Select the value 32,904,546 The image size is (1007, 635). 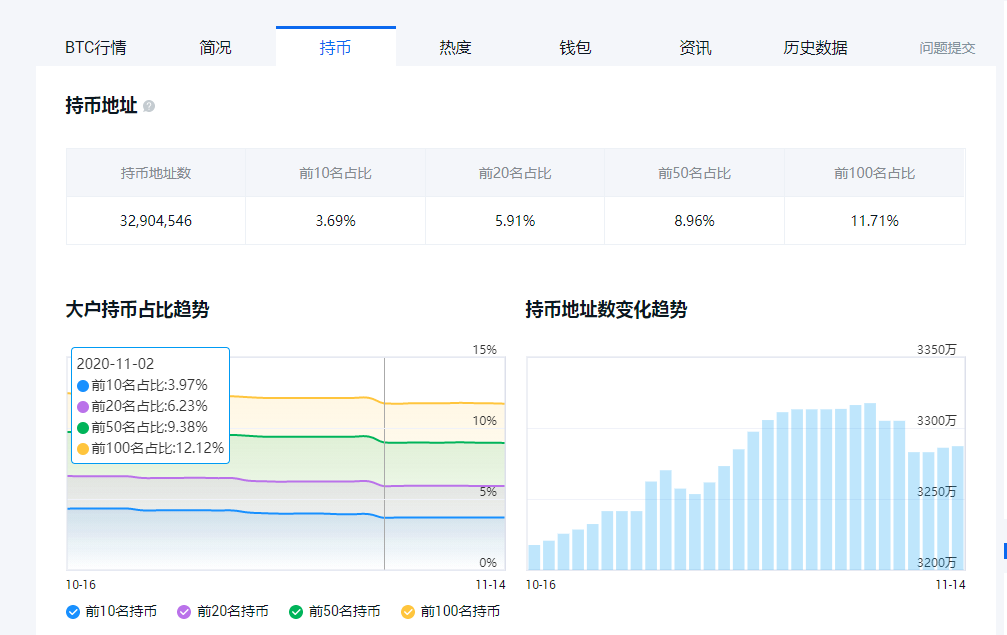[x=156, y=221]
